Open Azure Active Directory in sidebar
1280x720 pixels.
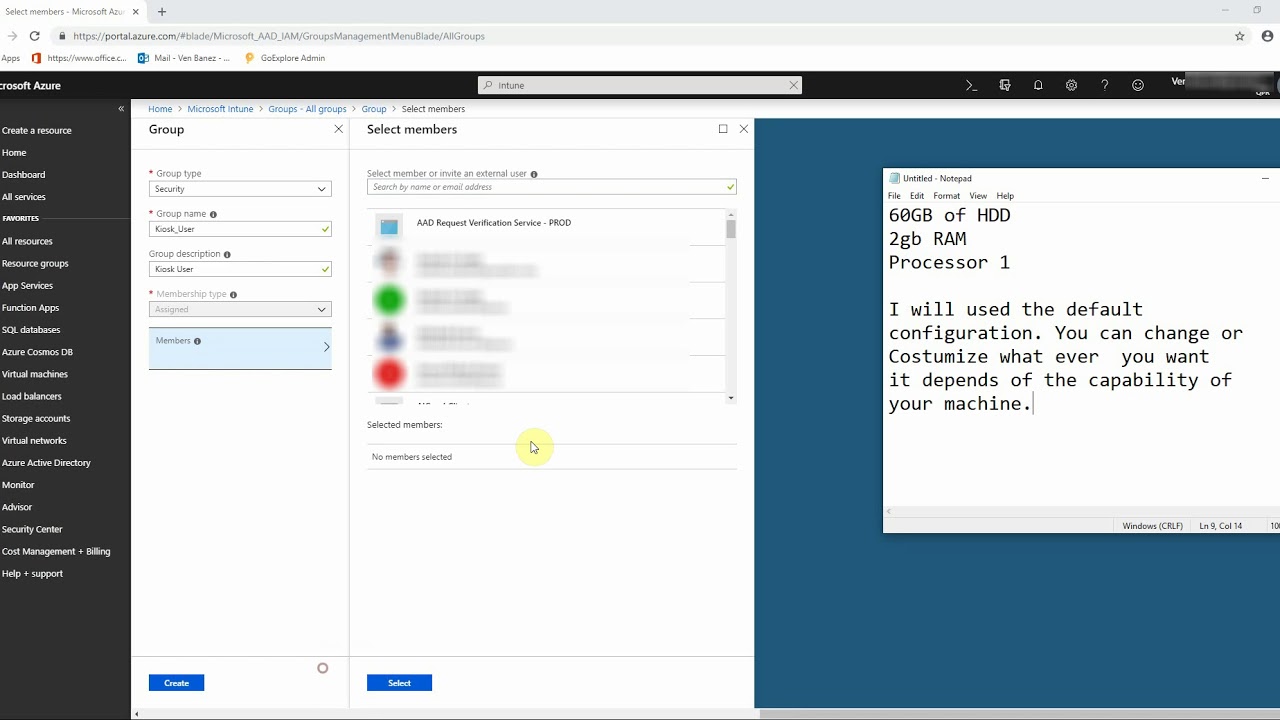coord(46,463)
